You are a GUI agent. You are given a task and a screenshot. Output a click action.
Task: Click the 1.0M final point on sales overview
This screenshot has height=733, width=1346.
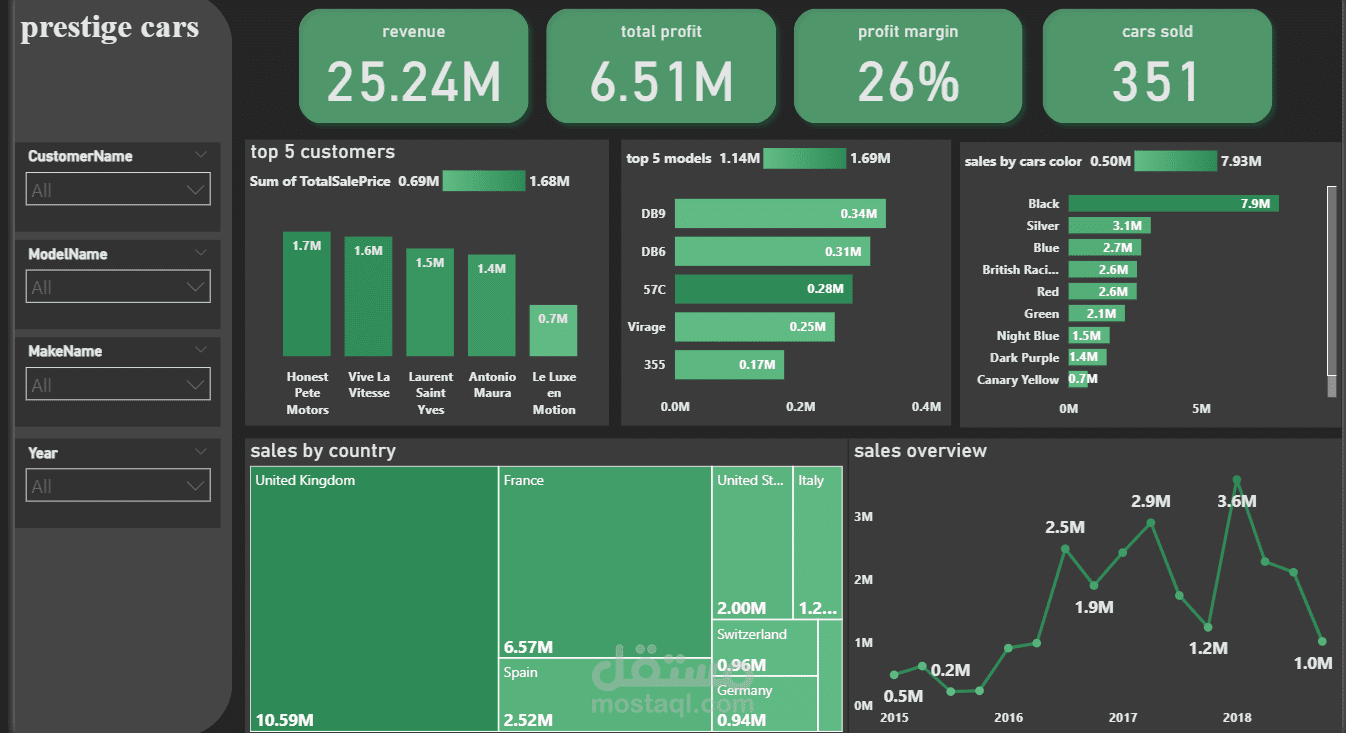pyautogui.click(x=1323, y=641)
